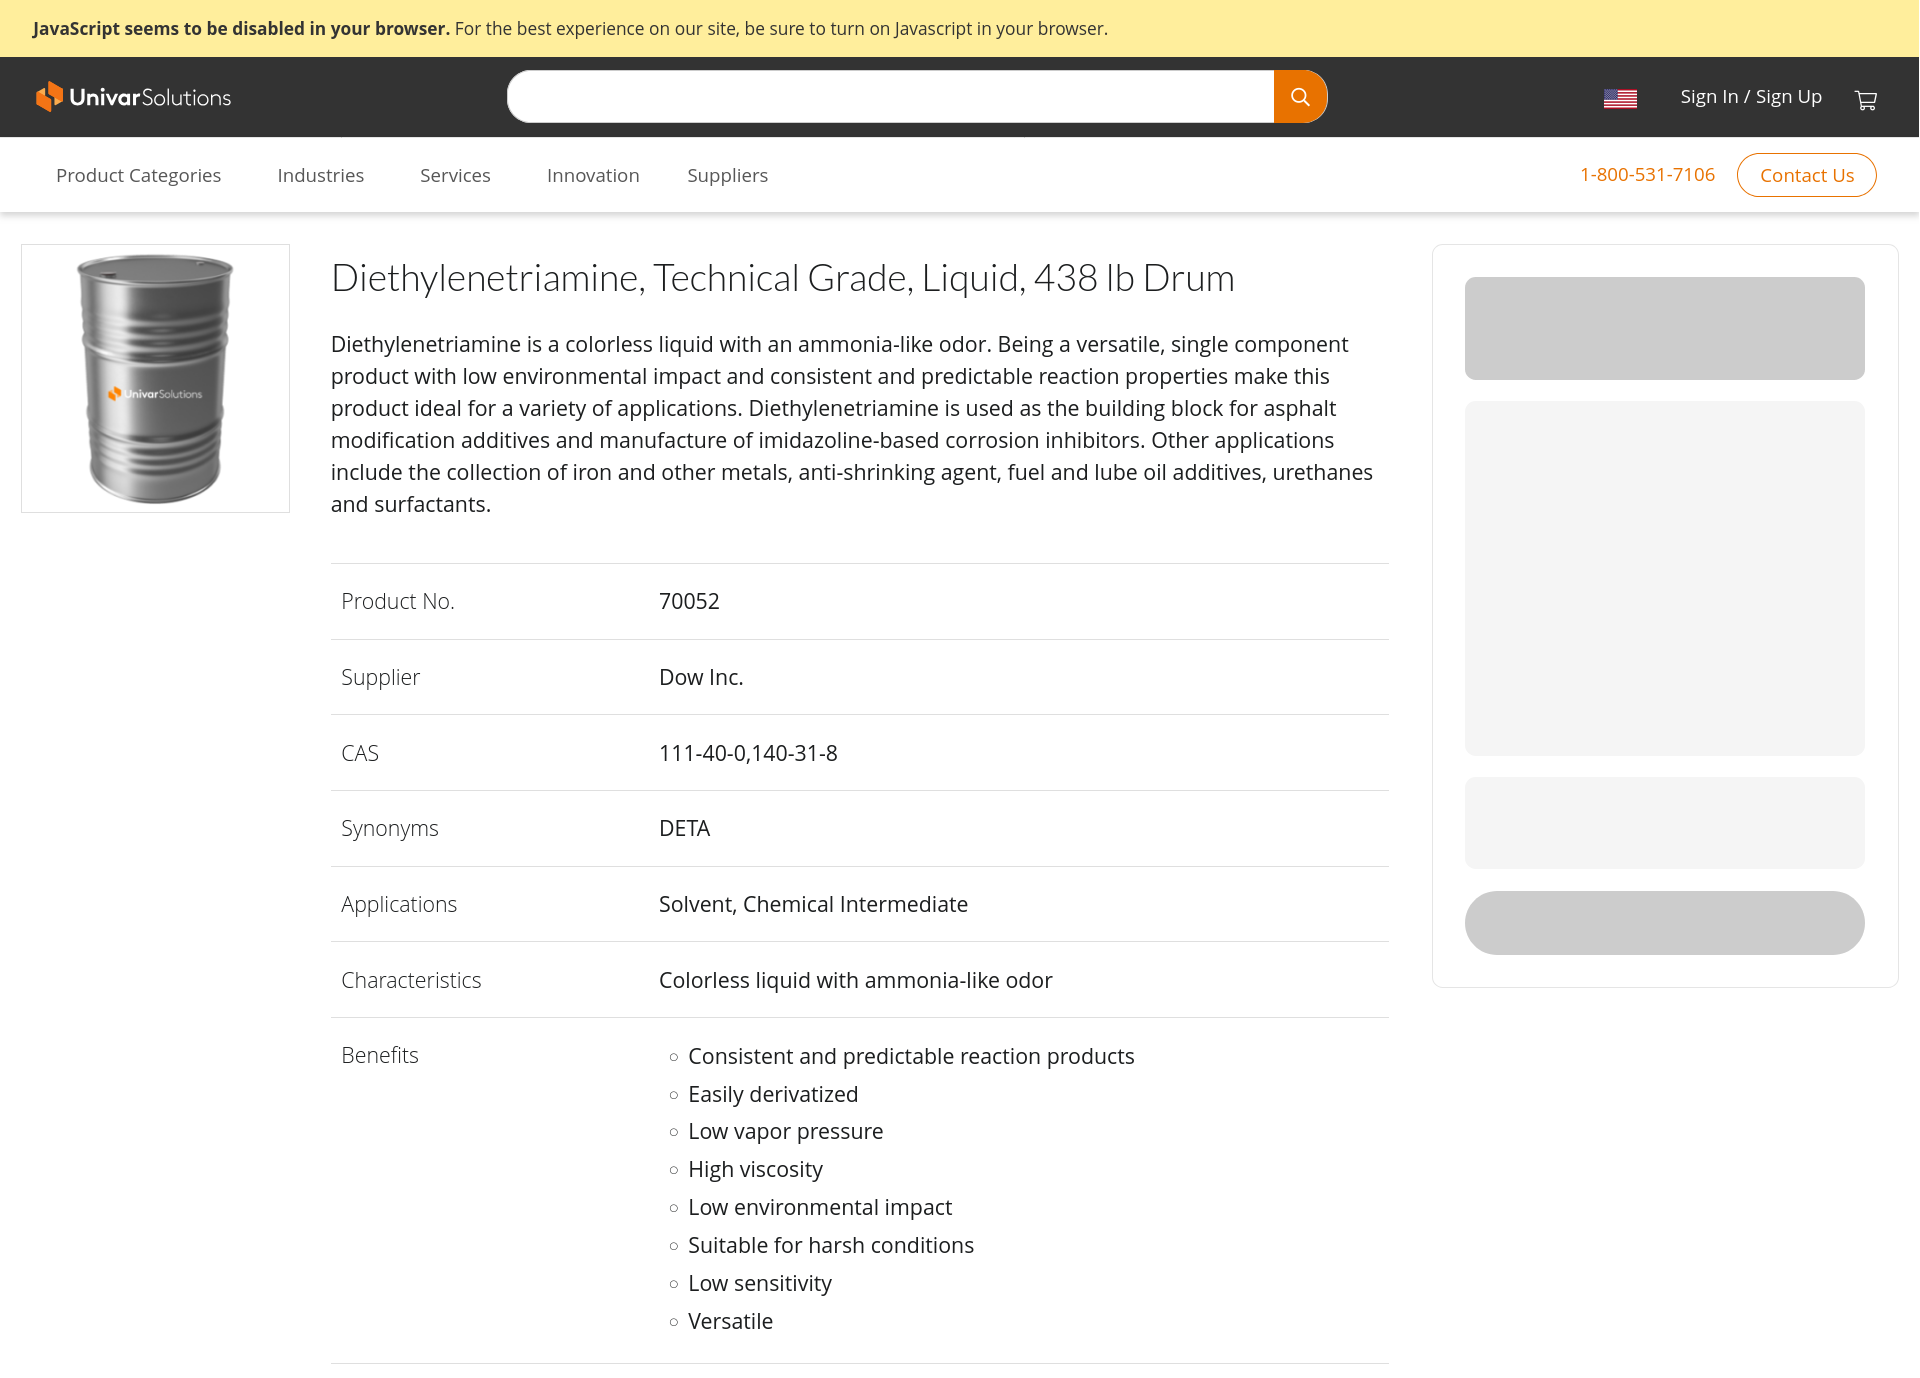Click the JavaScript disabled warning banner

tap(570, 28)
